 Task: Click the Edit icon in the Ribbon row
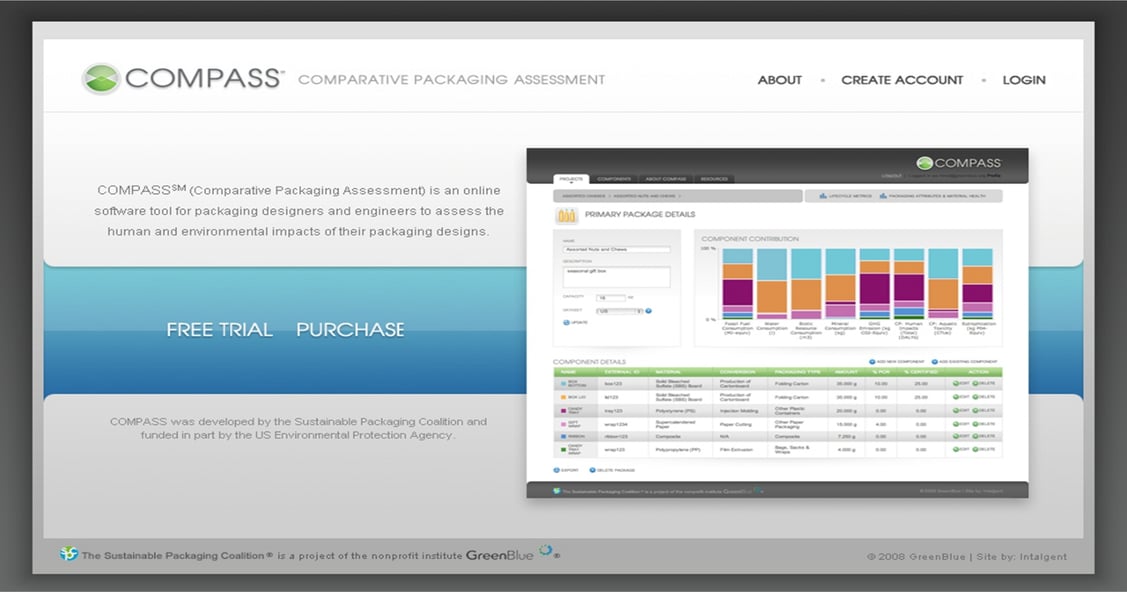(956, 436)
